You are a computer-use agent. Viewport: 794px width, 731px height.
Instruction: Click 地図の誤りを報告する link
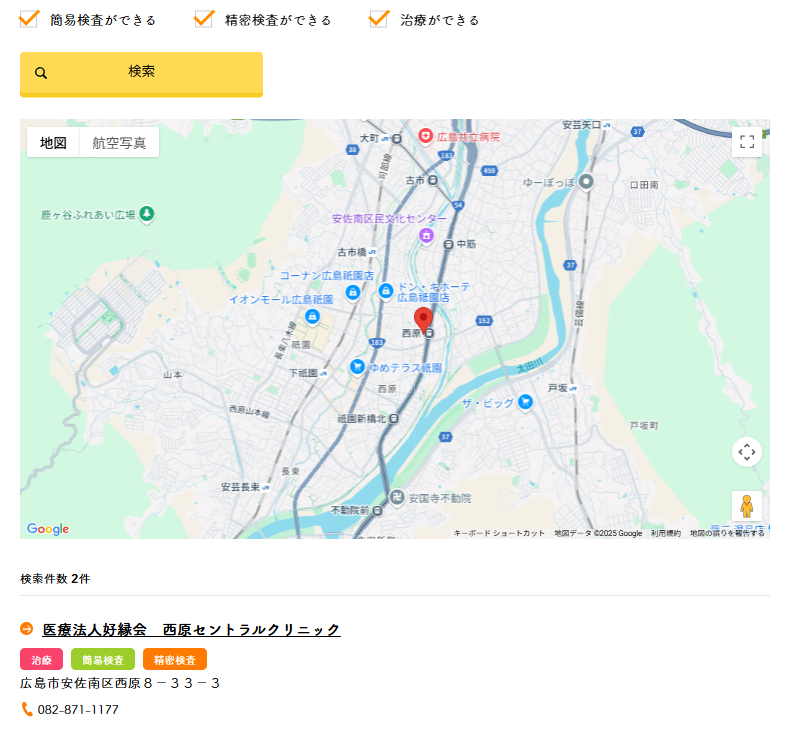(x=727, y=533)
